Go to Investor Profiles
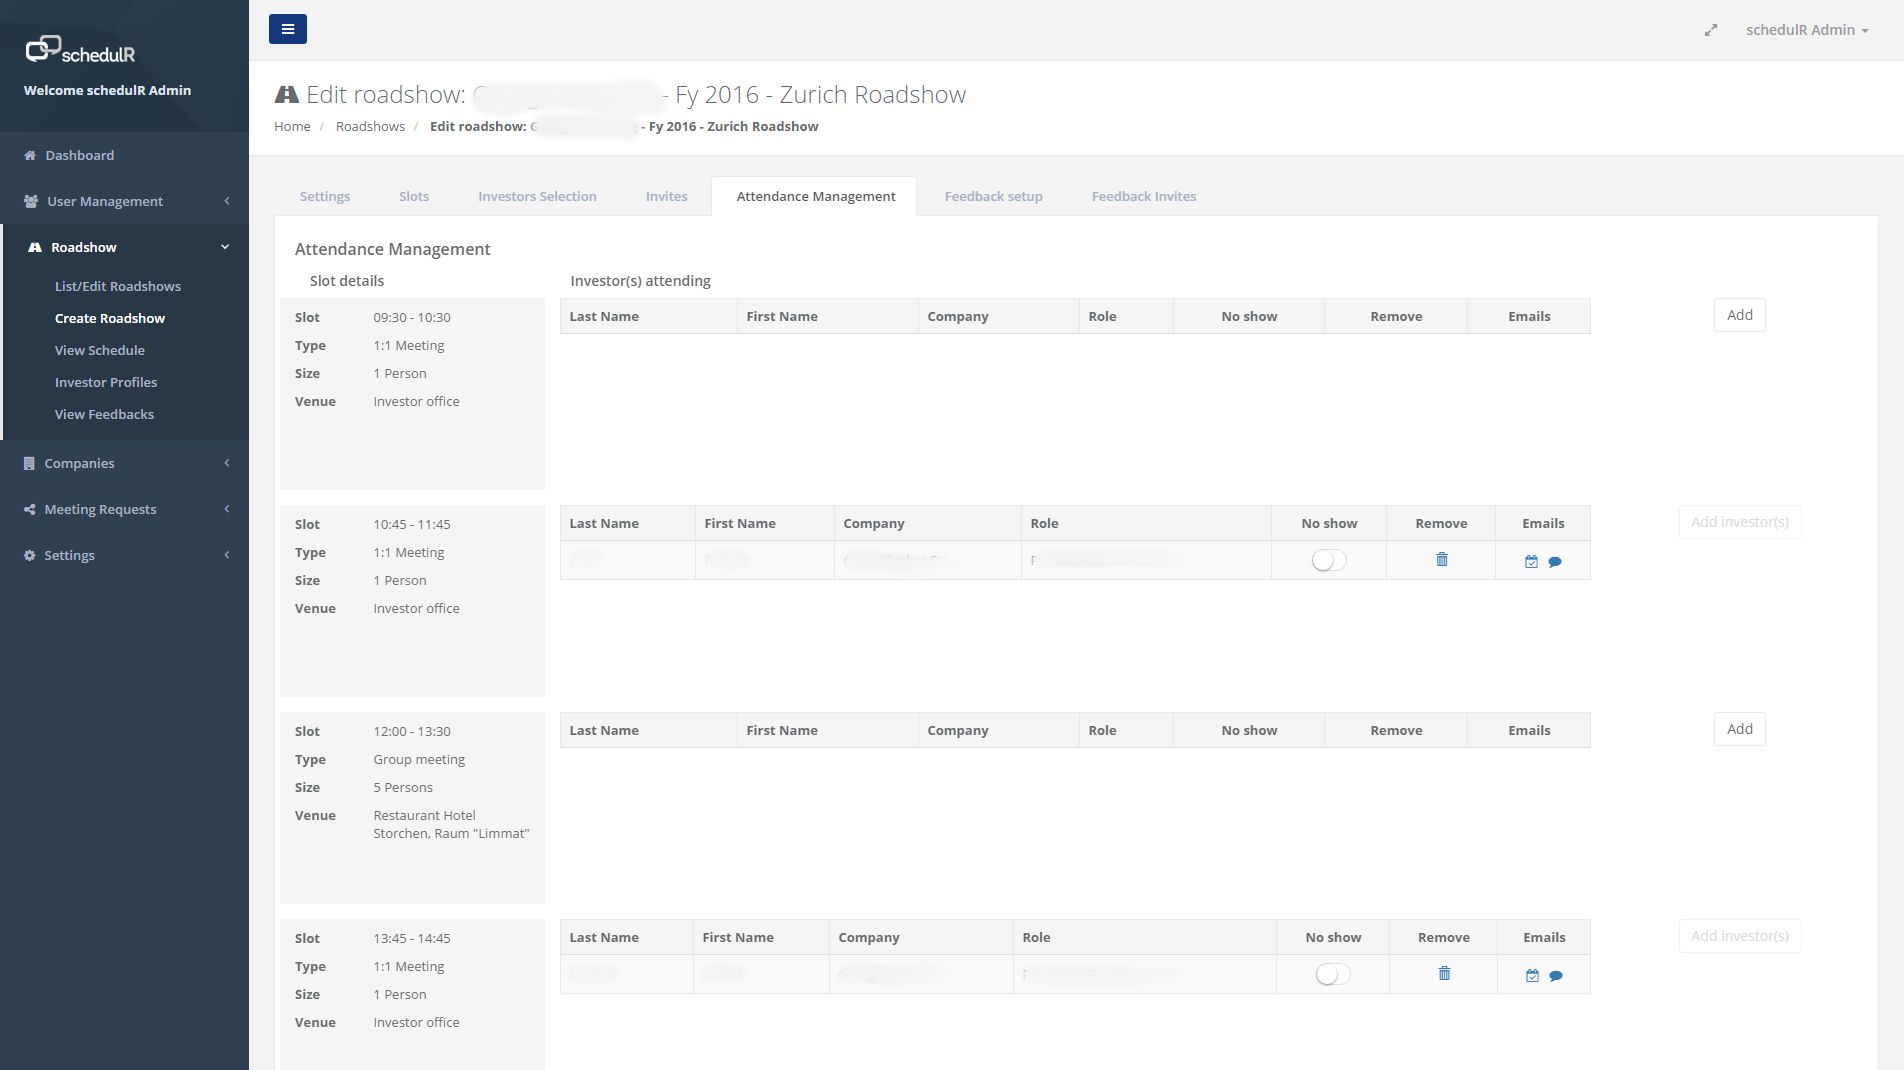1904x1070 pixels. [106, 382]
